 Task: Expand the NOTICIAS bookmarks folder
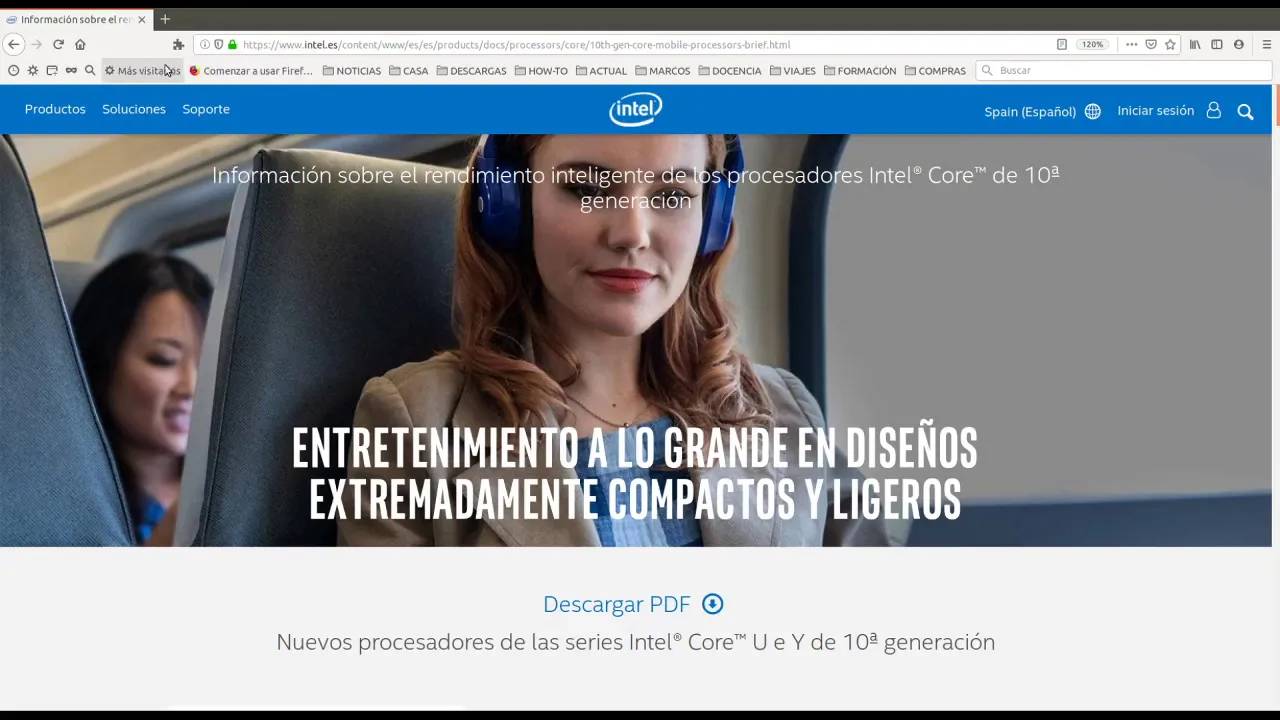(x=352, y=71)
